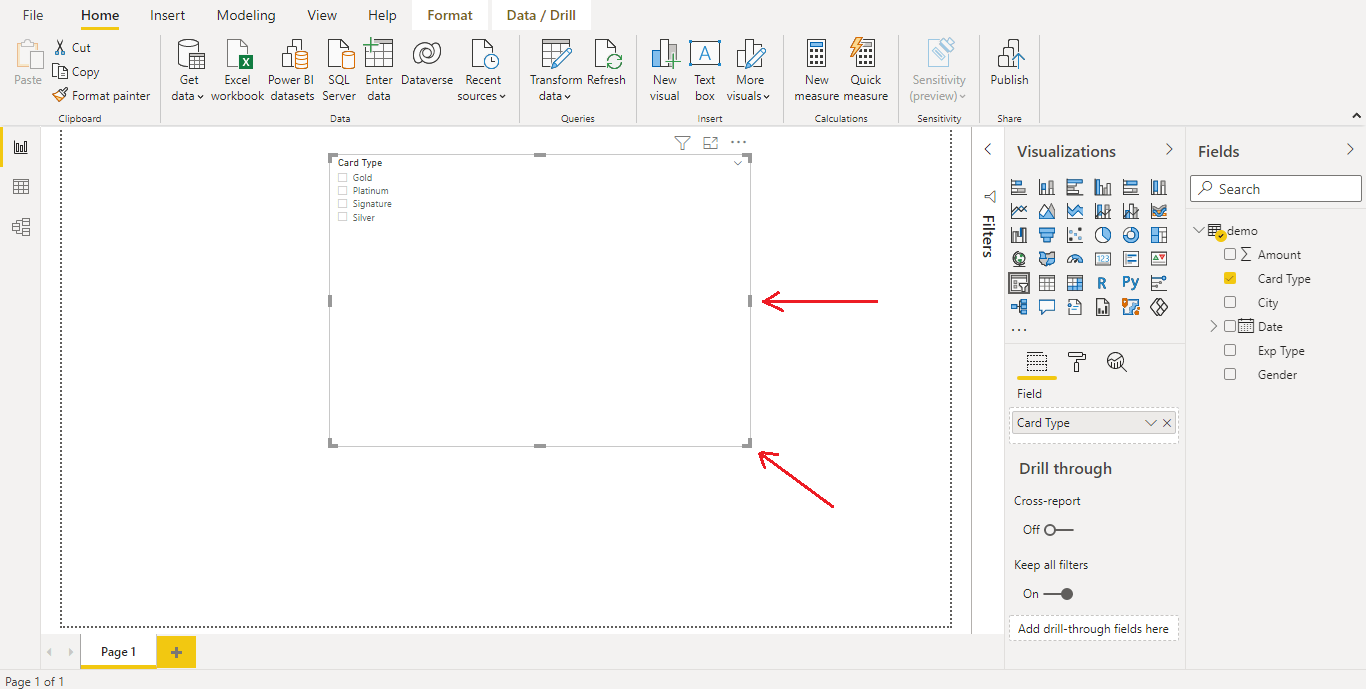Open the Modeling ribbon tab
The width and height of the screenshot is (1366, 689).
(x=246, y=15)
